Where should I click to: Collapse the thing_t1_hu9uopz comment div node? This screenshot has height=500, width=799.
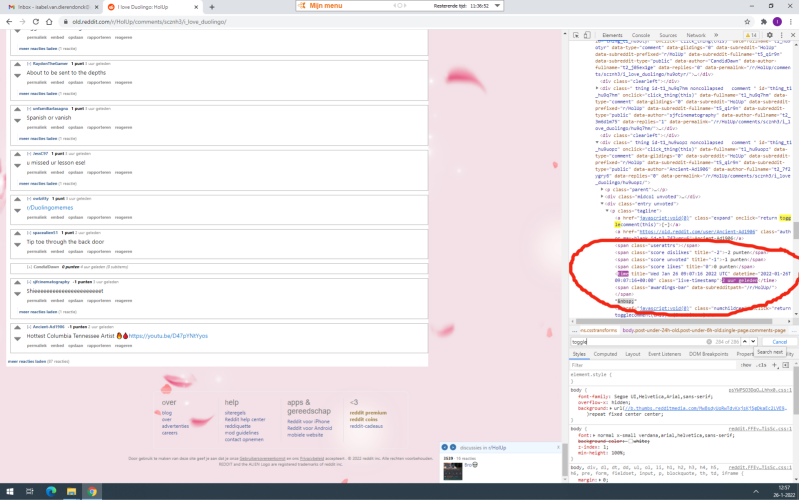(597, 143)
